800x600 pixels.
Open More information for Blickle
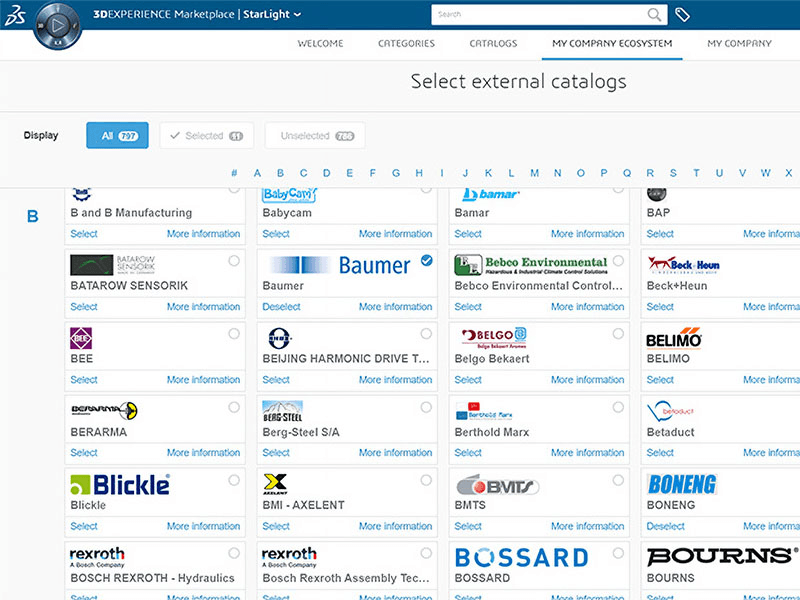pos(203,526)
